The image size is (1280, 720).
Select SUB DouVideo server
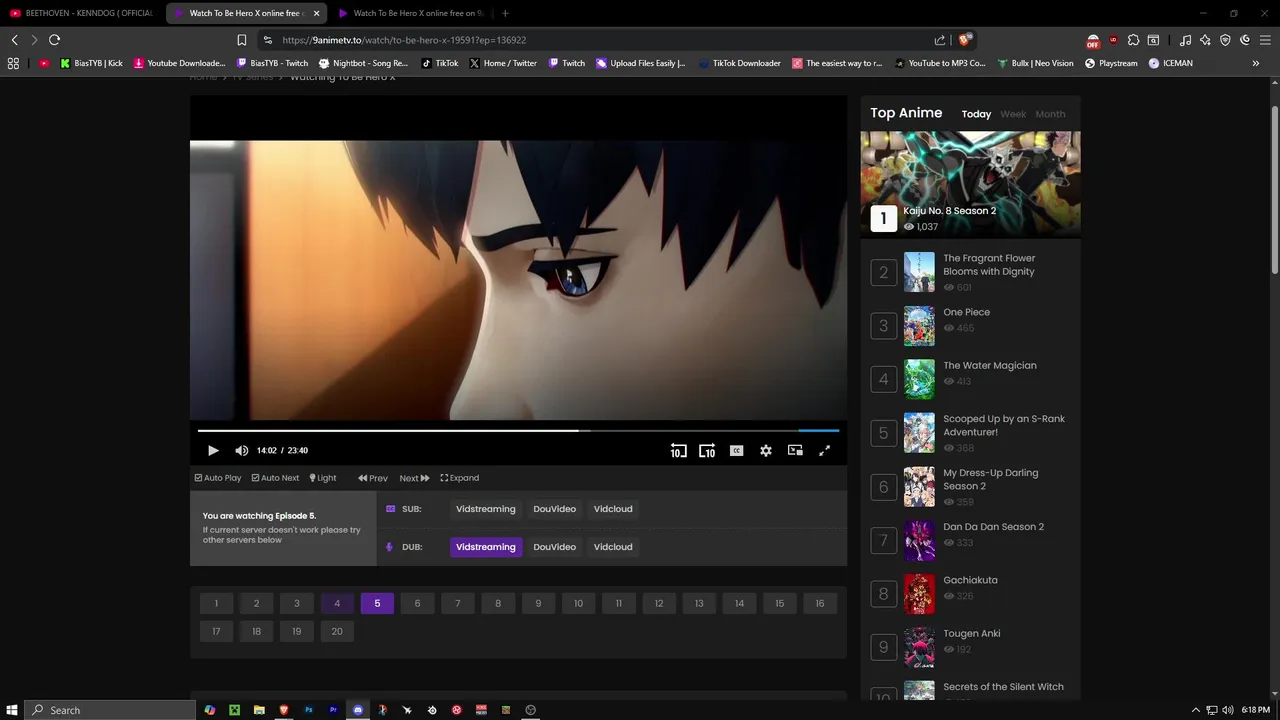555,509
